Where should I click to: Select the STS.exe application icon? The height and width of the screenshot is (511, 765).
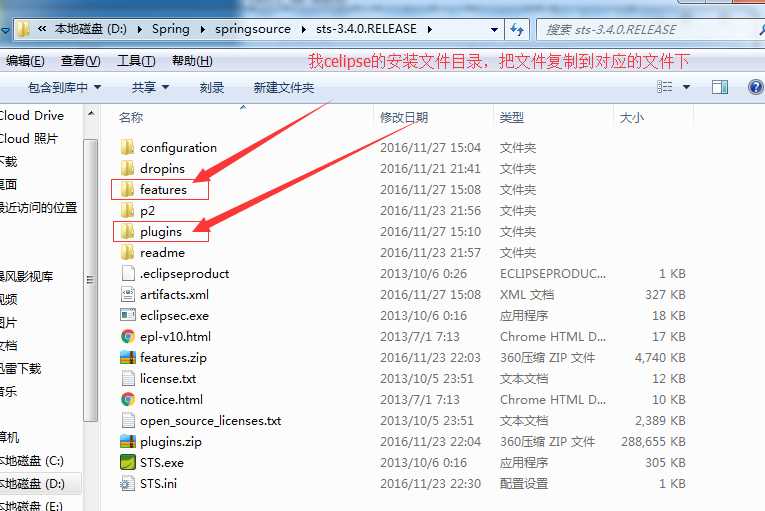[127, 462]
